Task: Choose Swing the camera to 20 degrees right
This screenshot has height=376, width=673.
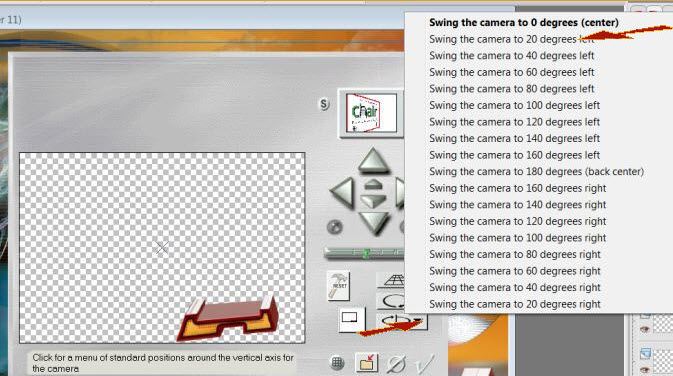Action: click(515, 304)
